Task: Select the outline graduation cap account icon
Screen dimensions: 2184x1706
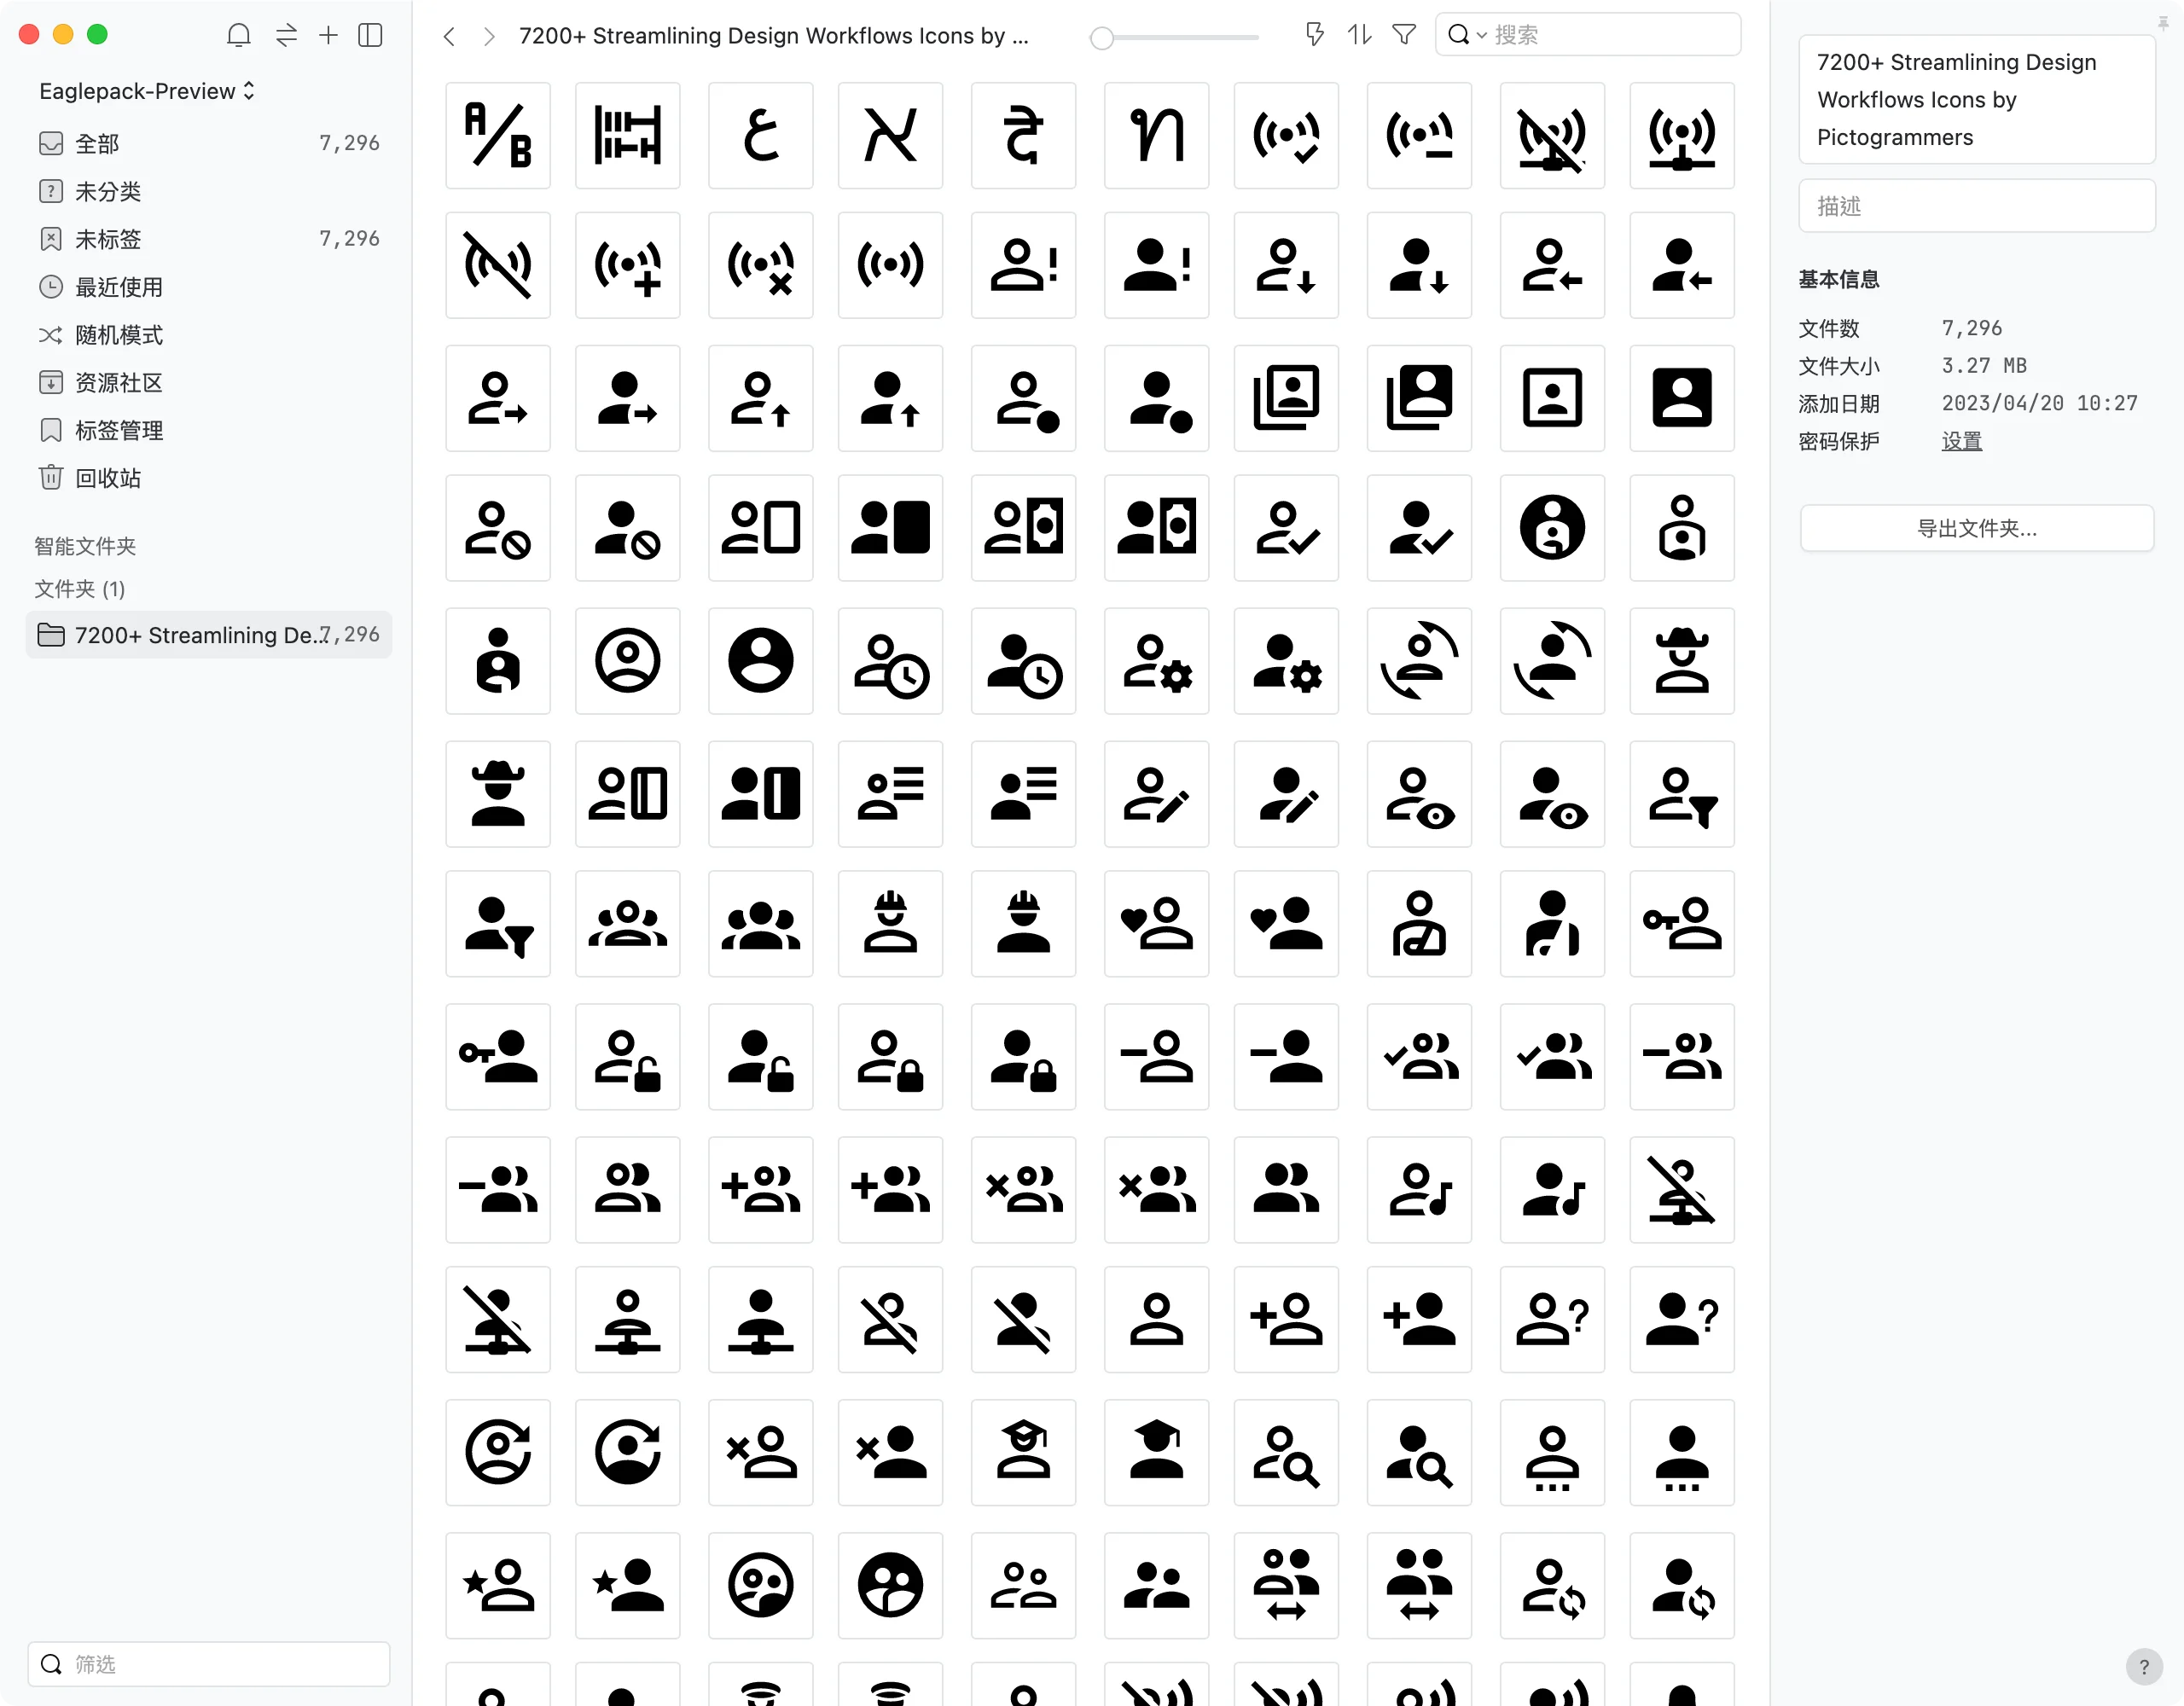Action: 1023,1452
